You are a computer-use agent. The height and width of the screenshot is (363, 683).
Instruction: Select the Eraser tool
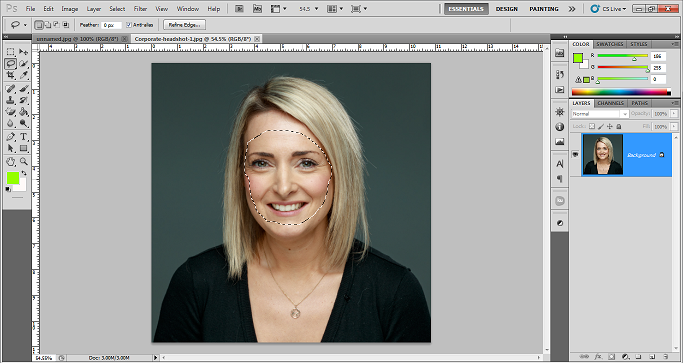coord(10,112)
